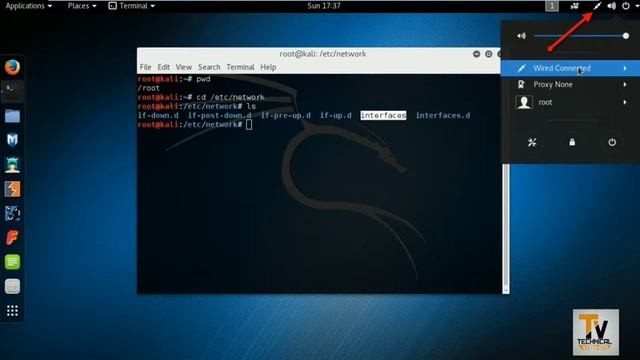Image resolution: width=640 pixels, height=360 pixels.
Task: Open the Terminal menu in terminal window
Action: (x=240, y=67)
